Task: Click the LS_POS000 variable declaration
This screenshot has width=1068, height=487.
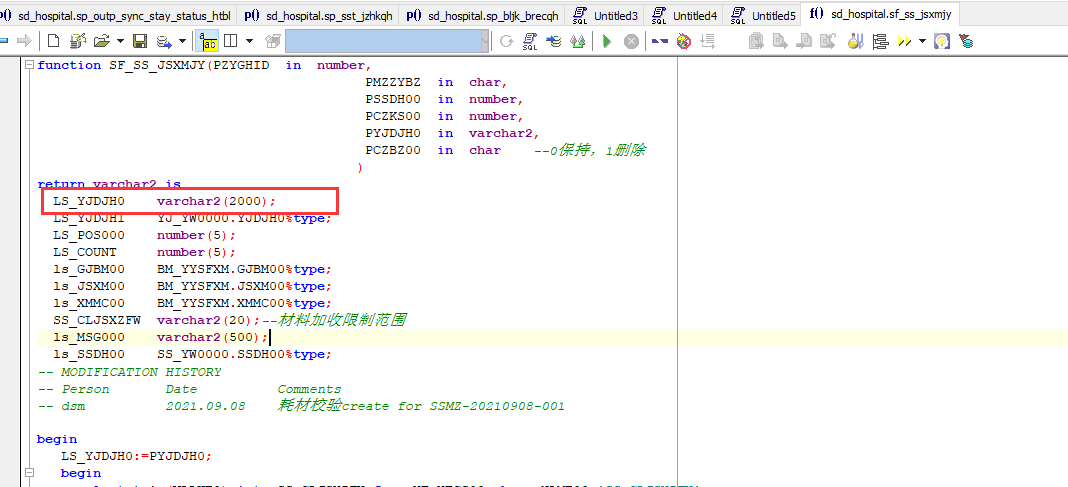Action: tap(144, 236)
